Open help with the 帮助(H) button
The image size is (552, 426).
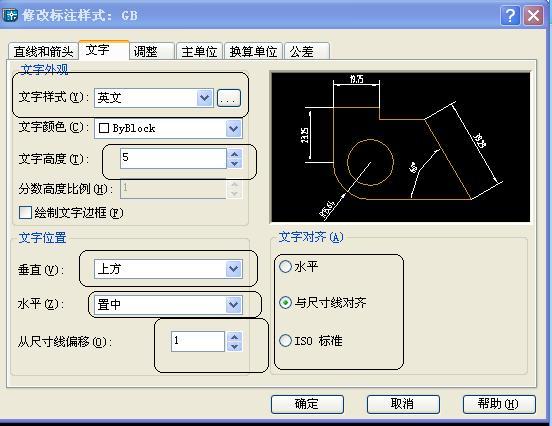coord(499,404)
